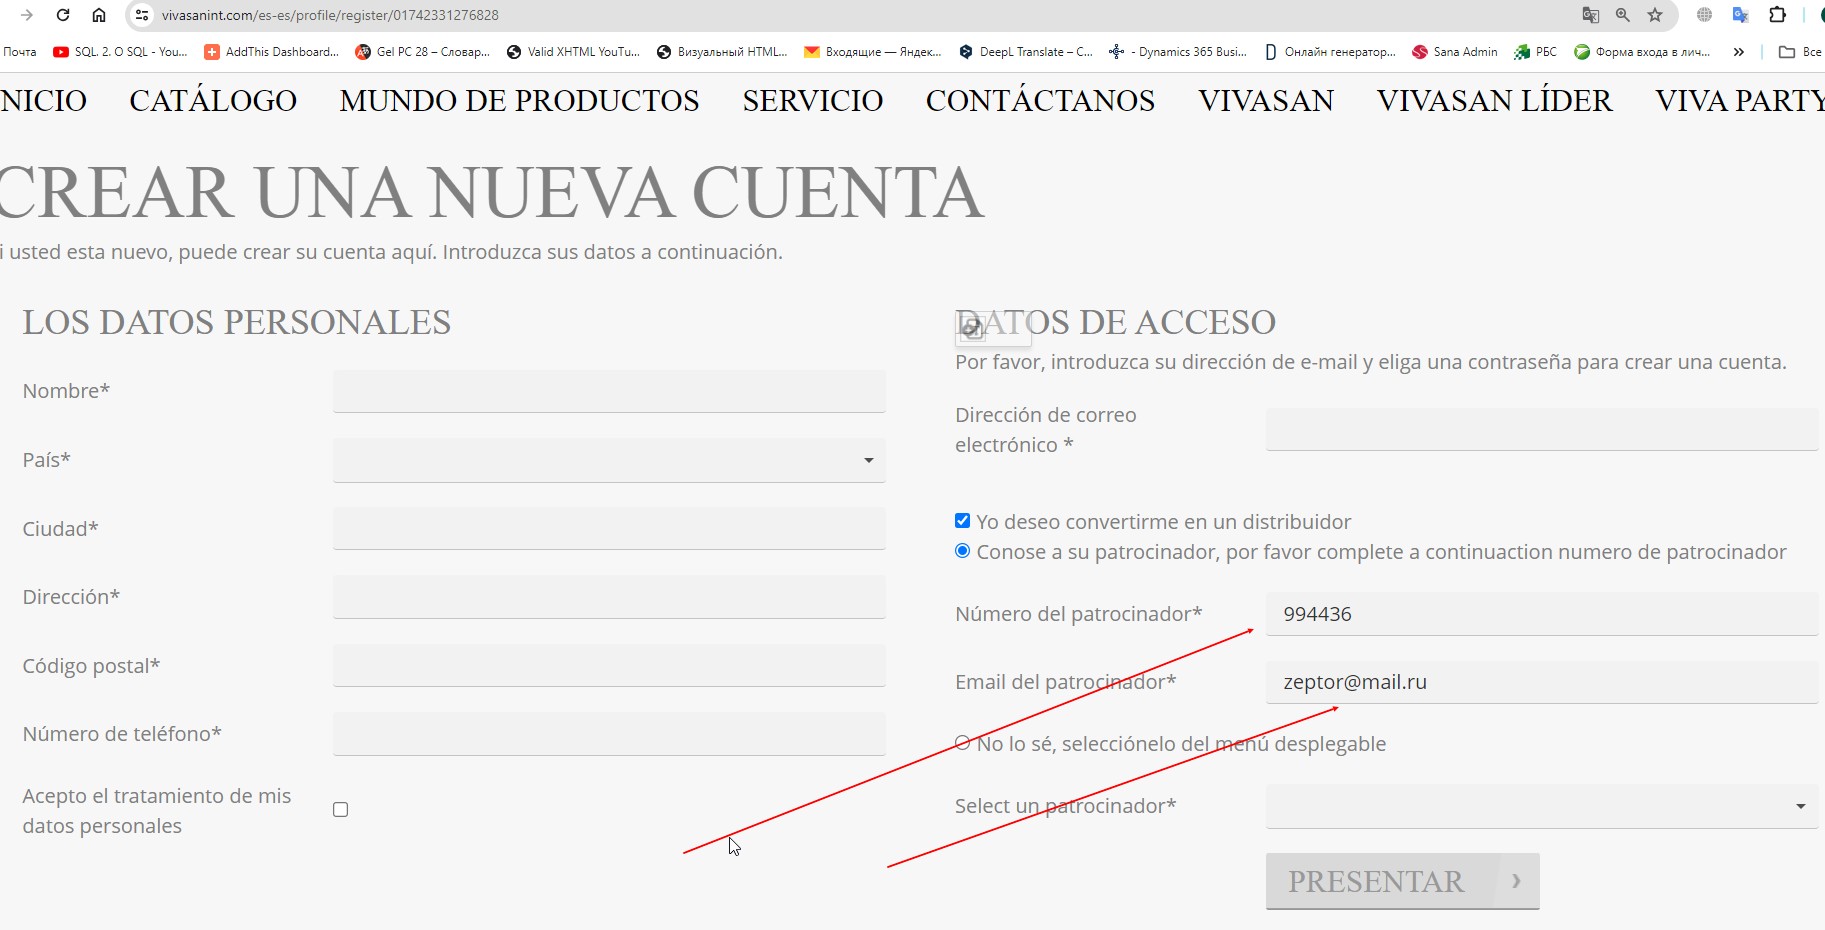Open MUNDO DE PRODUCTOS menu

[x=519, y=101]
